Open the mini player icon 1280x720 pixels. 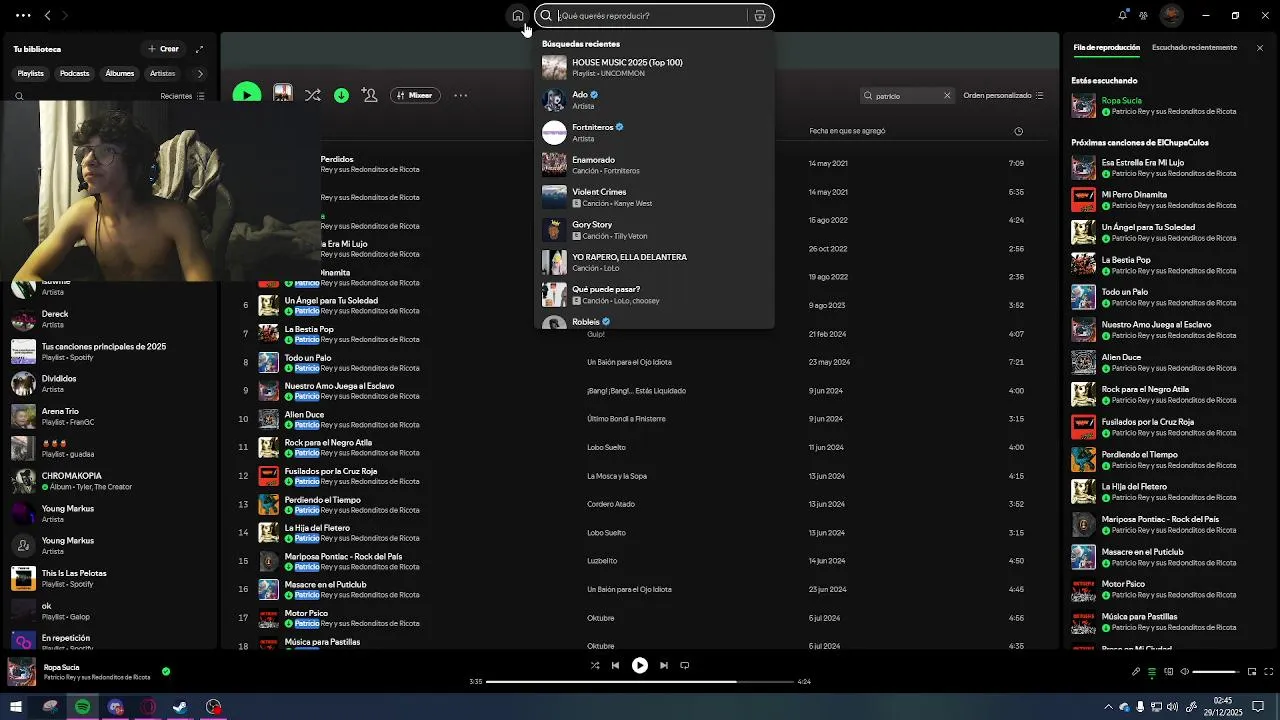point(1252,672)
